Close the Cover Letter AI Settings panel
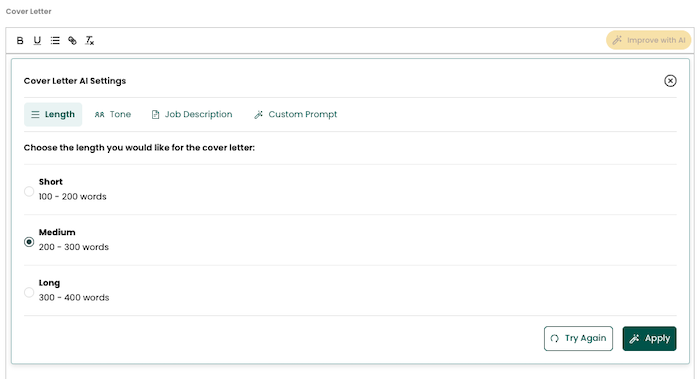The width and height of the screenshot is (700, 379). coord(670,81)
